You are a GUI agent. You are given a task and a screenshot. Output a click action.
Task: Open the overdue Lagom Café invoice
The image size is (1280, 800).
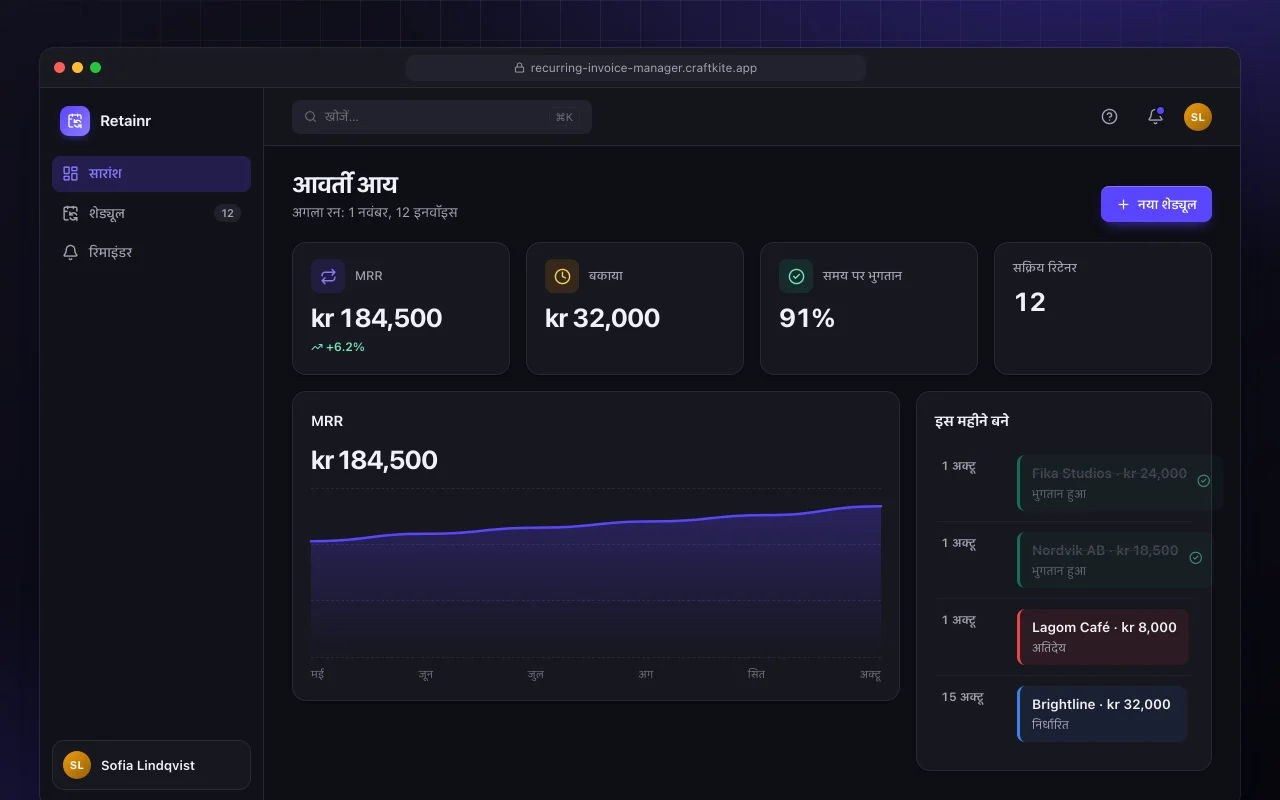(1103, 637)
